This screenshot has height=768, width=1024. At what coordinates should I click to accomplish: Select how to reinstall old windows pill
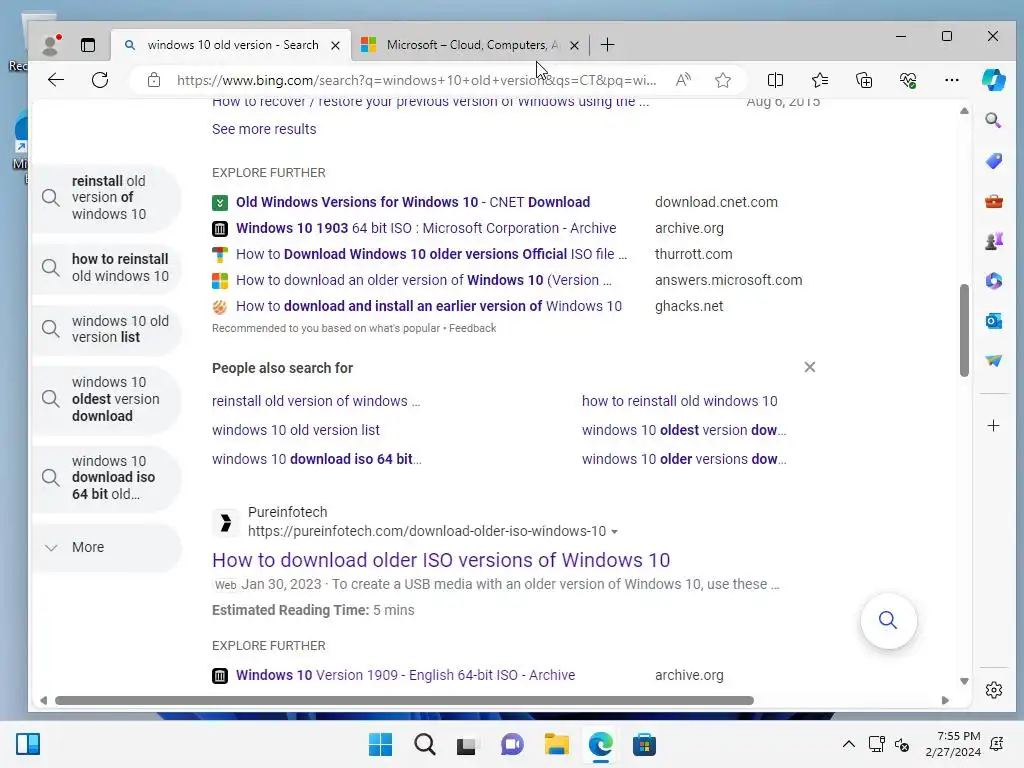click(x=106, y=268)
